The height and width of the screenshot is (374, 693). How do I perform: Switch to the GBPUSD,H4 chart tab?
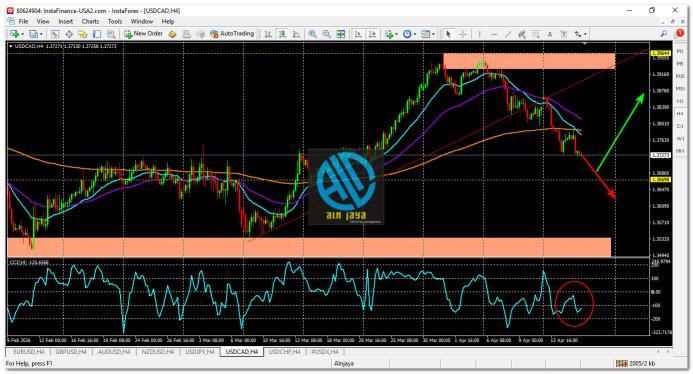point(71,352)
